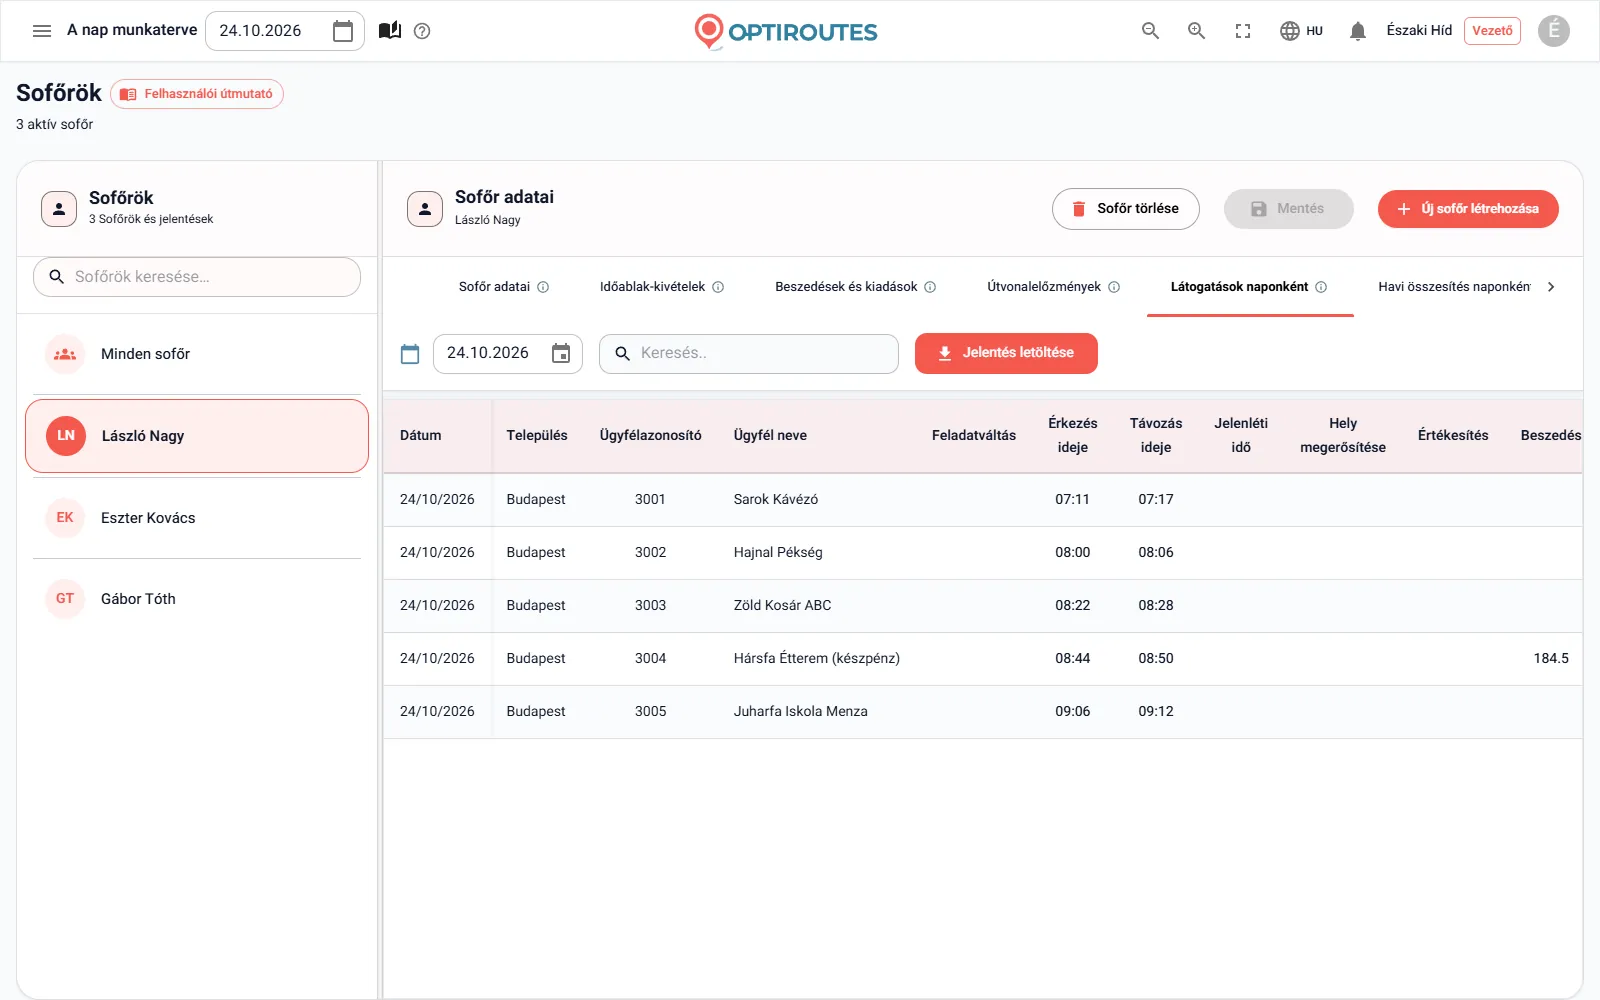Click Juharfa Iskola Menza cell
The image size is (1600, 1000).
pos(800,712)
